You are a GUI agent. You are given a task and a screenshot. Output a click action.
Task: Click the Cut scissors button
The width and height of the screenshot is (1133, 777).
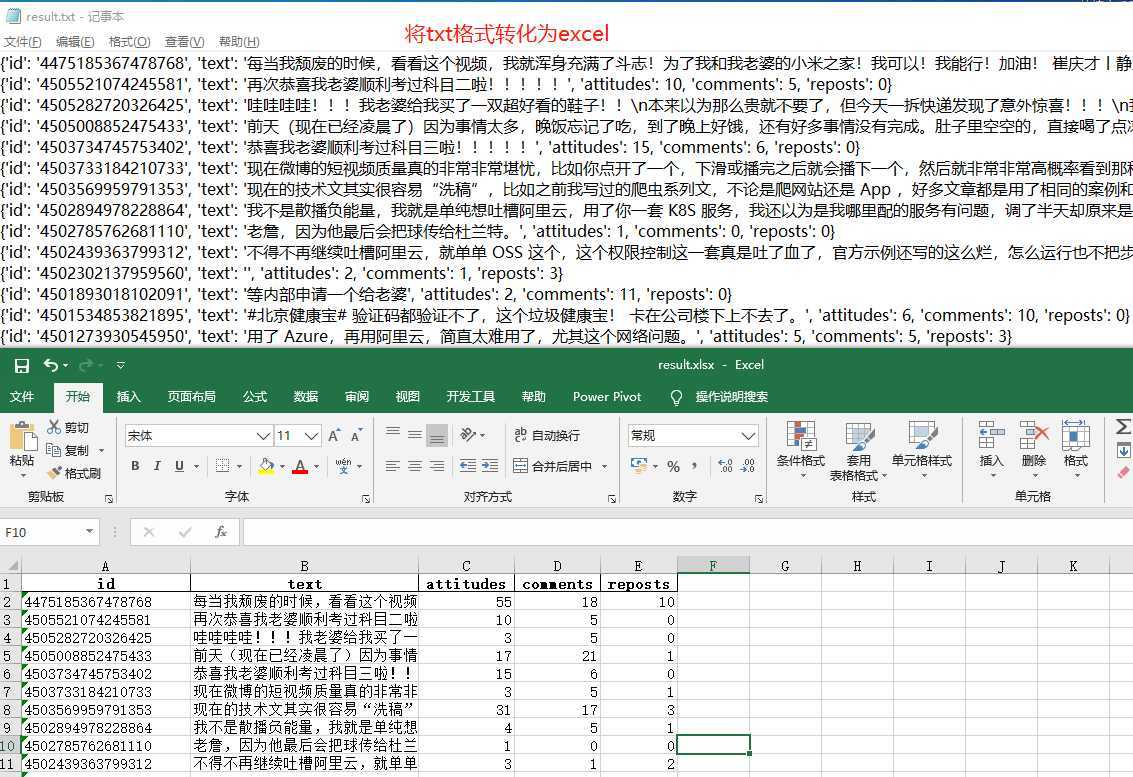[68, 427]
